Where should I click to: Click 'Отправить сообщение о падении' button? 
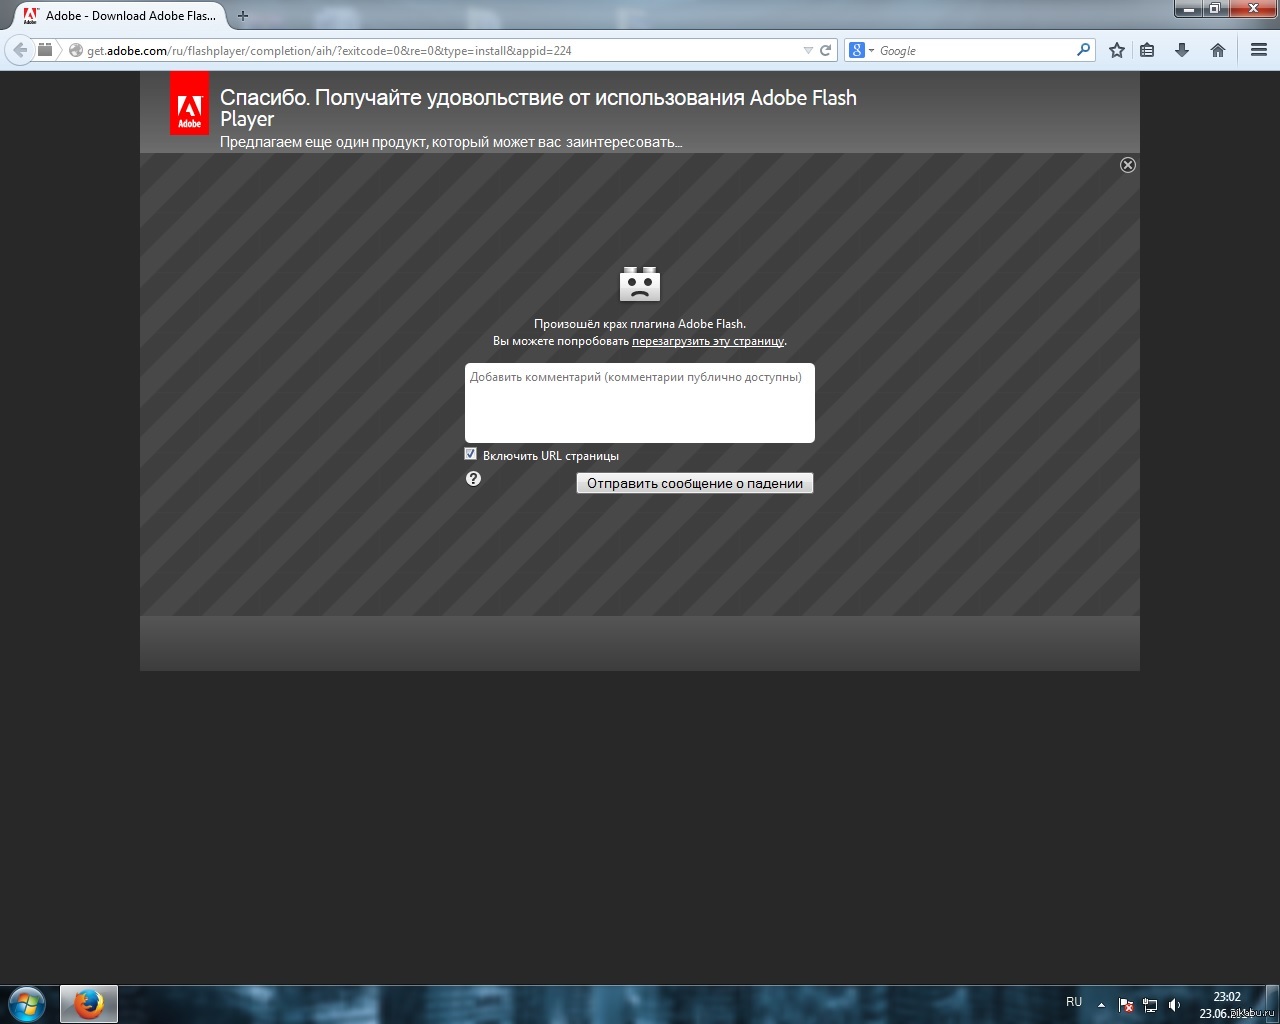pos(695,483)
